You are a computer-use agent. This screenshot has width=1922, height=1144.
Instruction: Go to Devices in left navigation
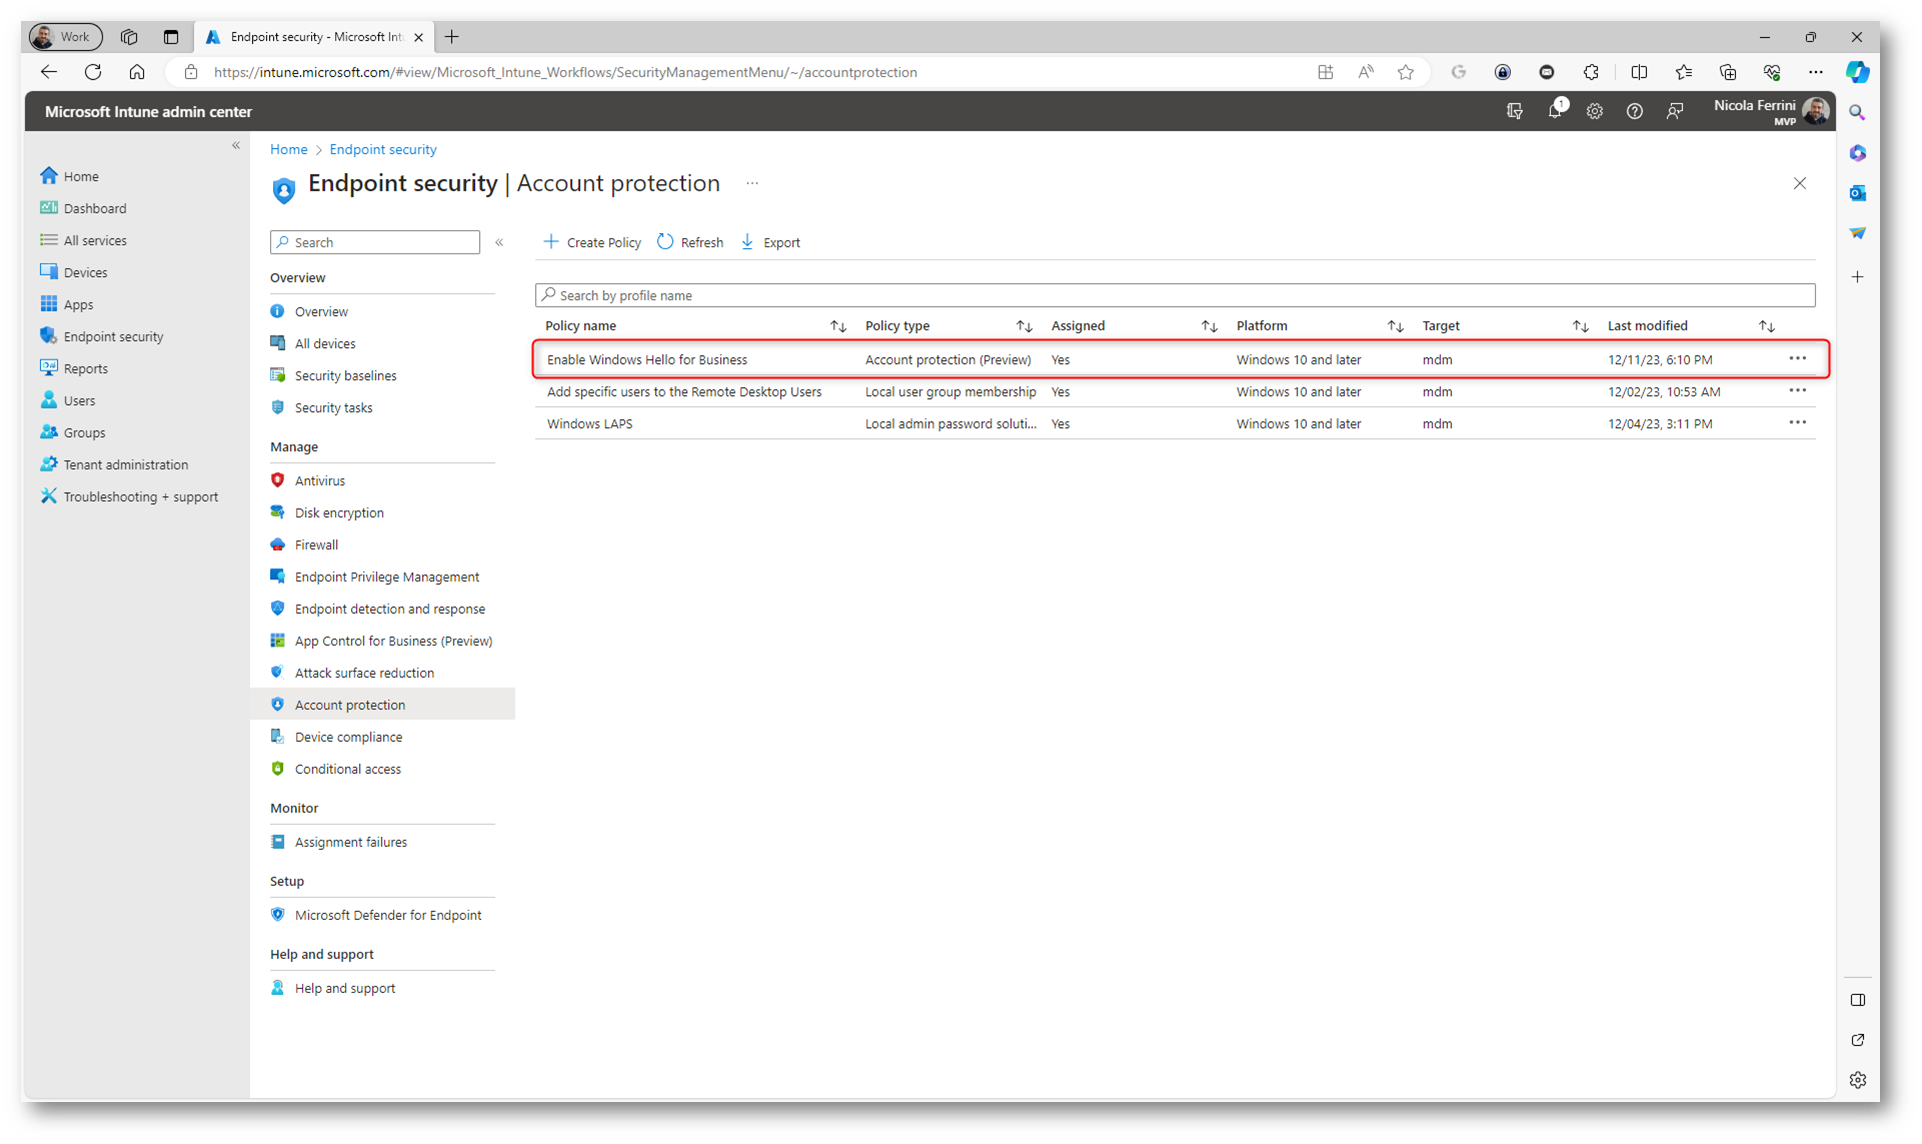(85, 273)
